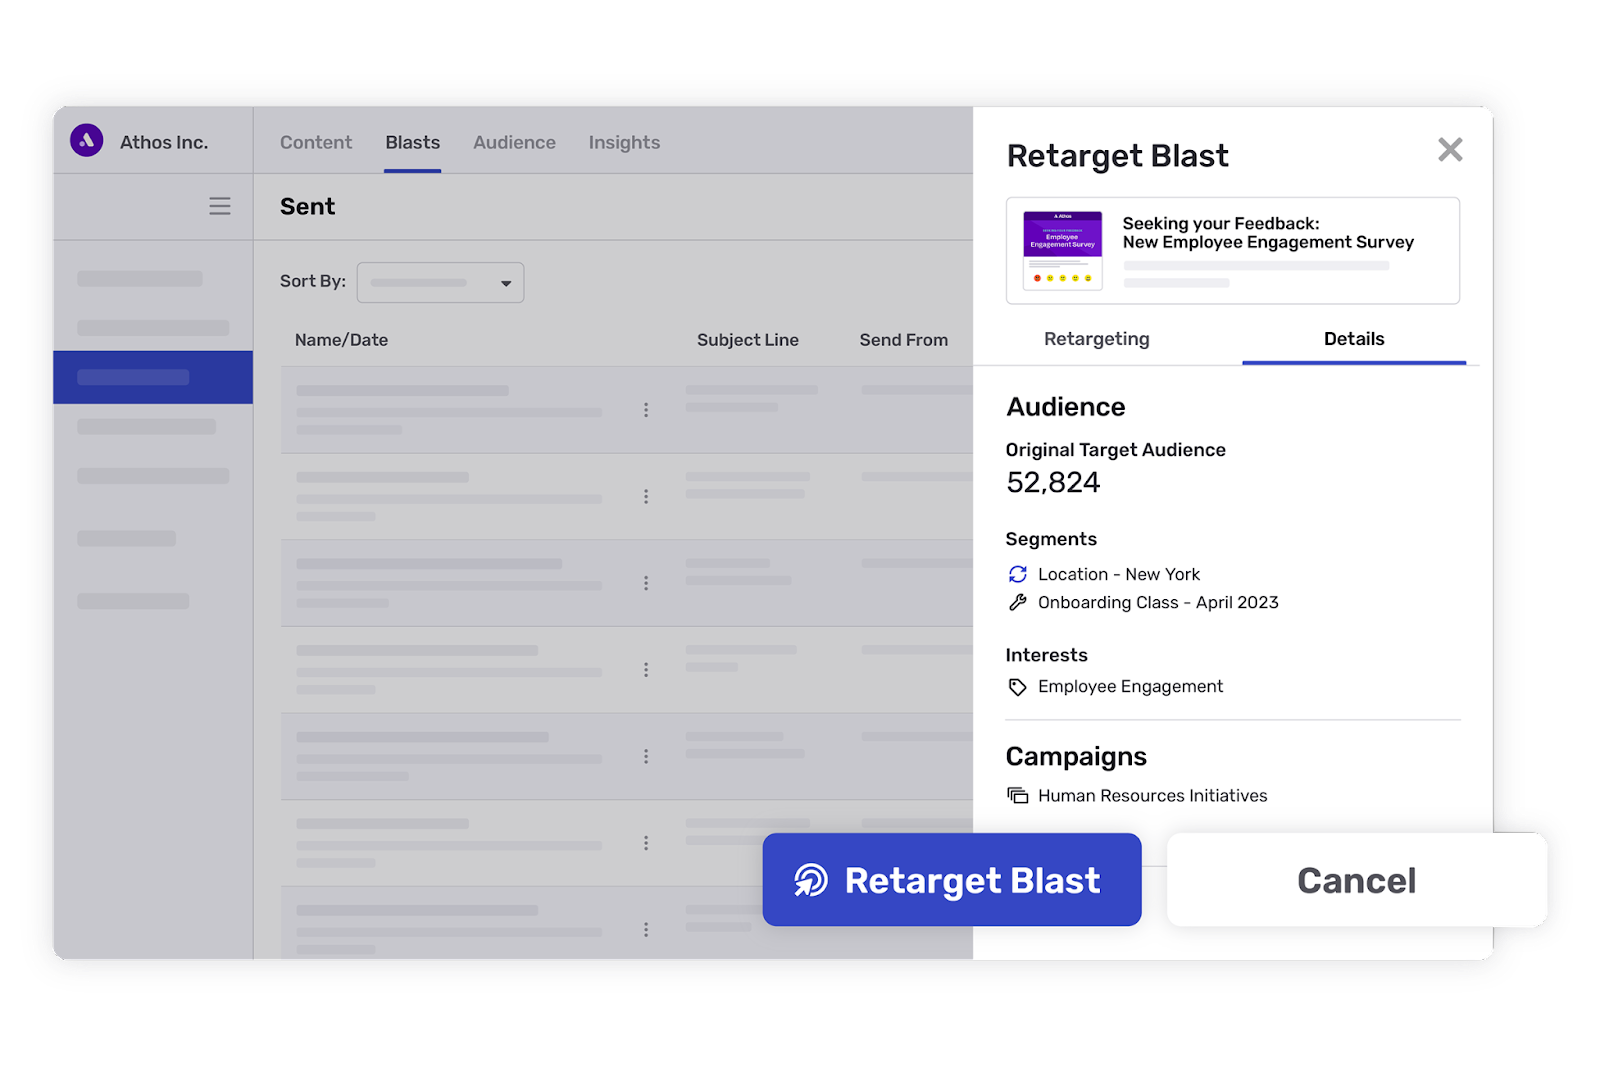Click the Retarget Blast button
Screen dimensions: 1600x1066
point(951,880)
